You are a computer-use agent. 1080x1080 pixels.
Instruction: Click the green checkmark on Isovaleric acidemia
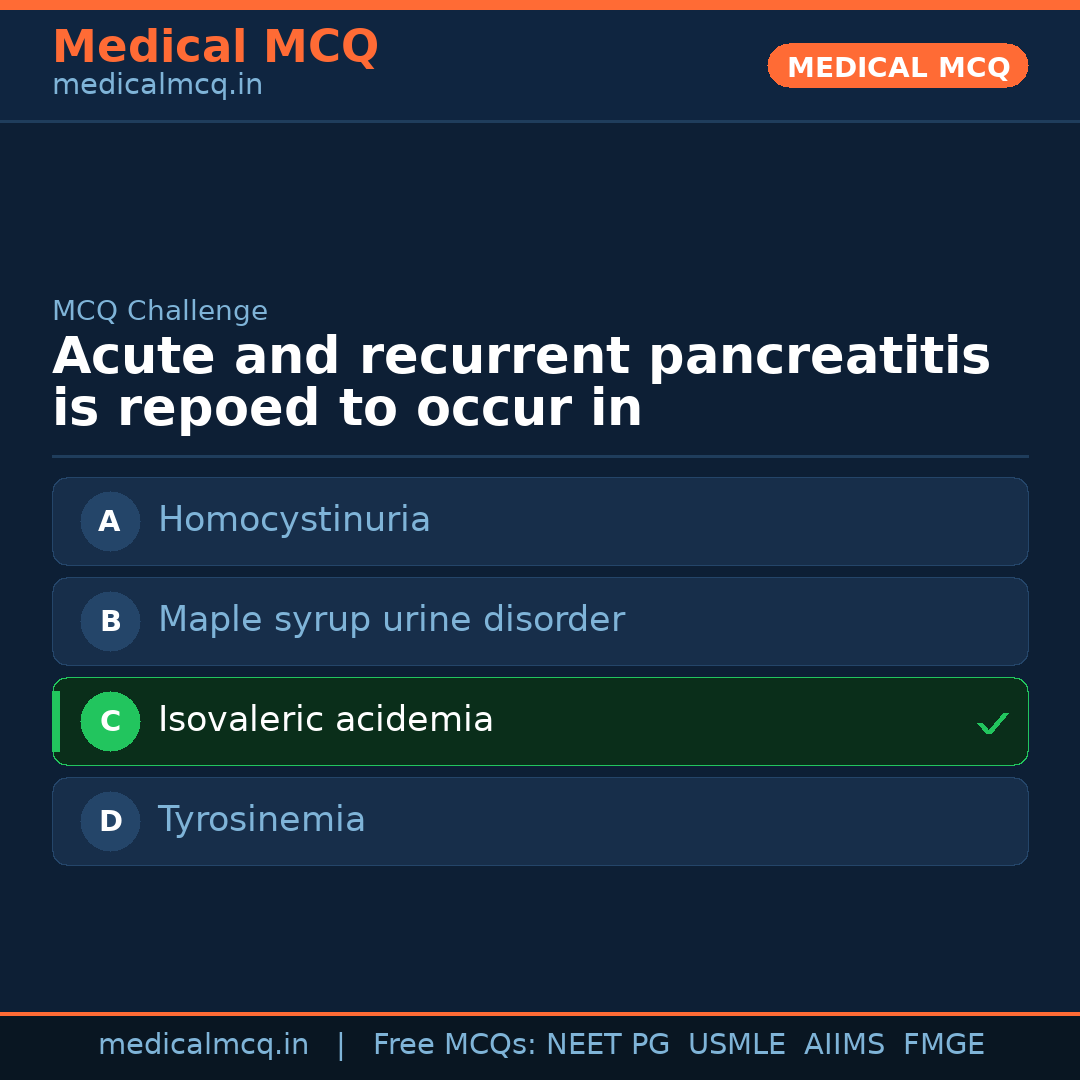click(992, 723)
